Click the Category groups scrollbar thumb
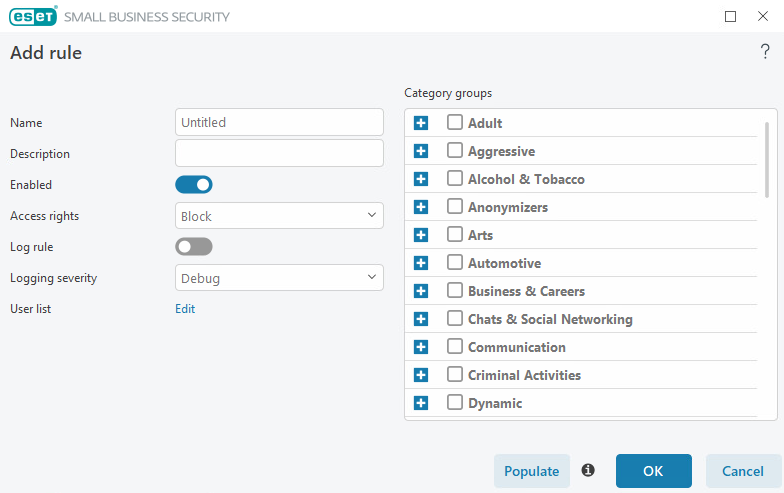 click(767, 160)
